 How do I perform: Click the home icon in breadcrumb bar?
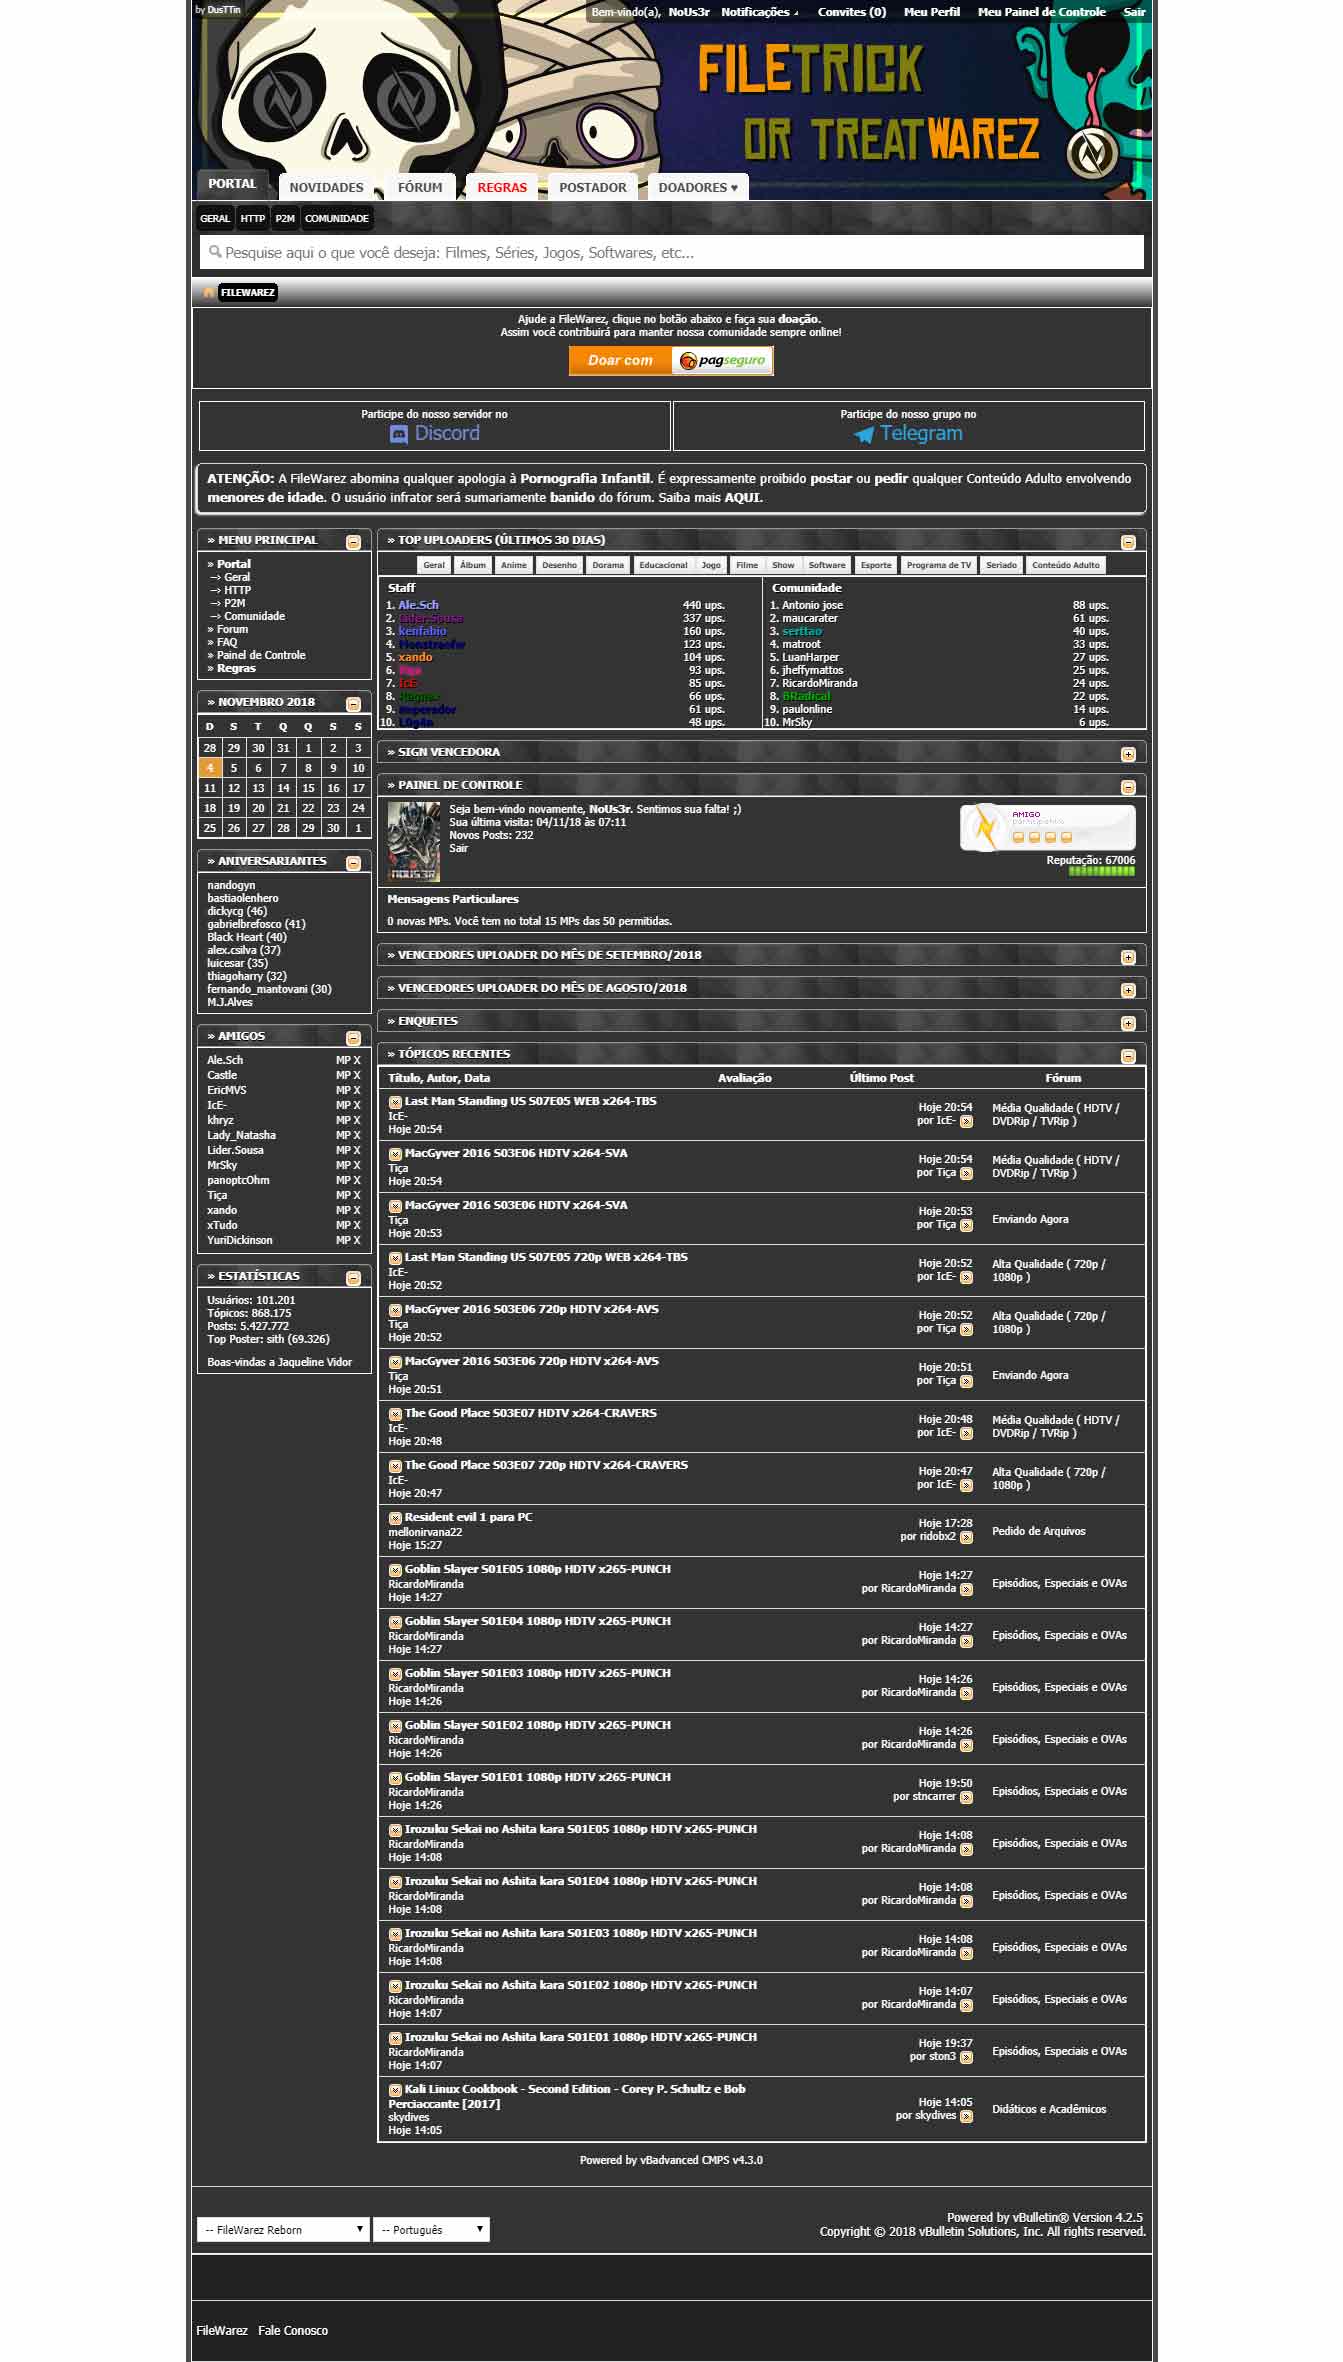coord(208,293)
